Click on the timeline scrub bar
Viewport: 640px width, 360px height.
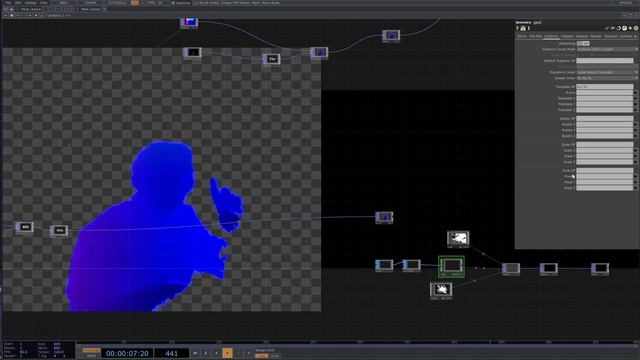(357, 342)
